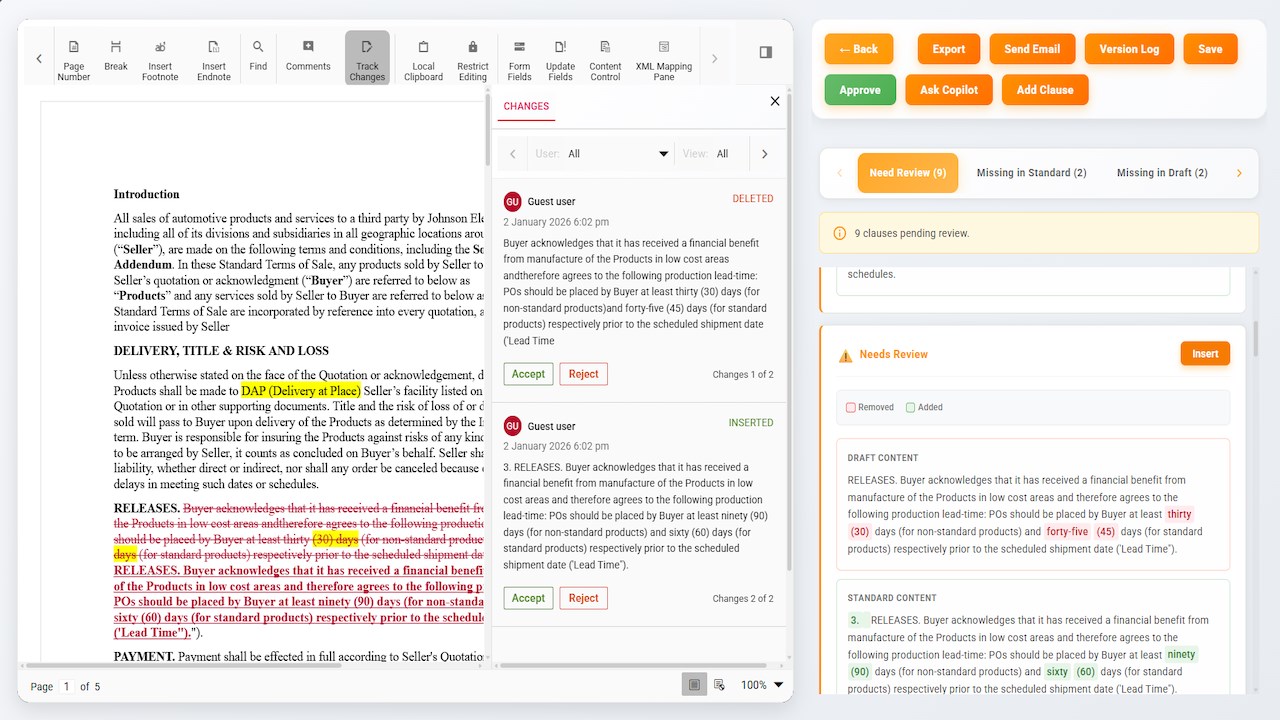Open Local Clipboard option

(423, 60)
